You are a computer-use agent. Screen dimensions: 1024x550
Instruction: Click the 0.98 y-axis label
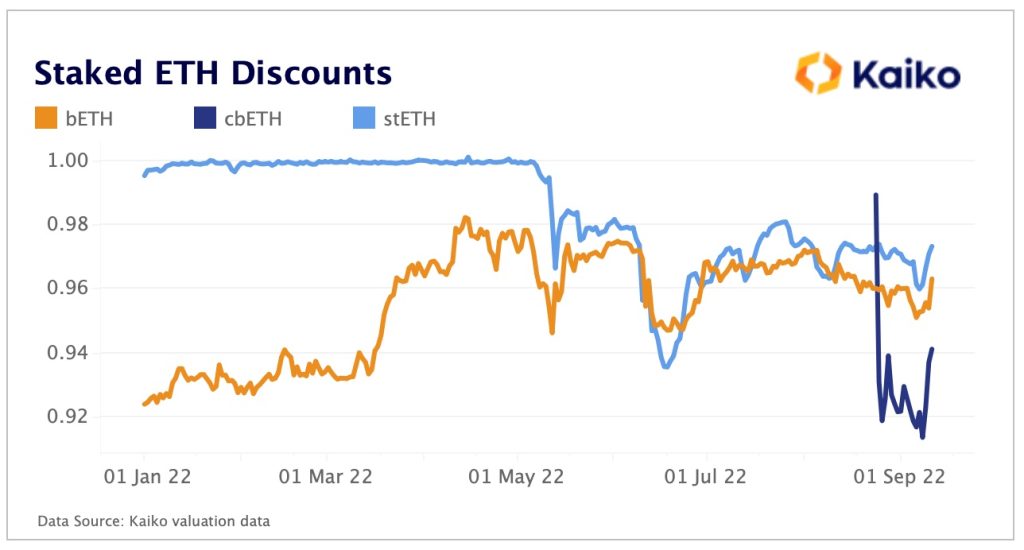68,225
